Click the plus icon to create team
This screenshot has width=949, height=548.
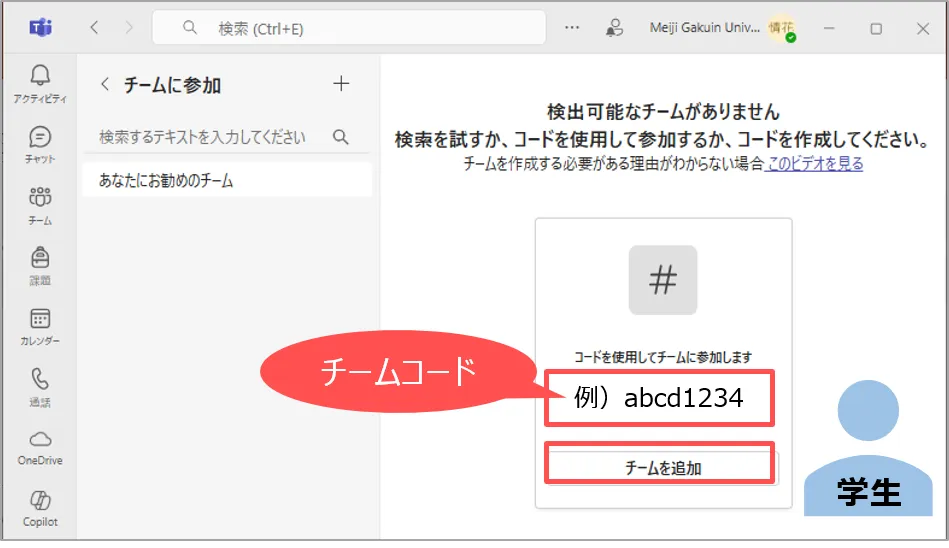[341, 84]
